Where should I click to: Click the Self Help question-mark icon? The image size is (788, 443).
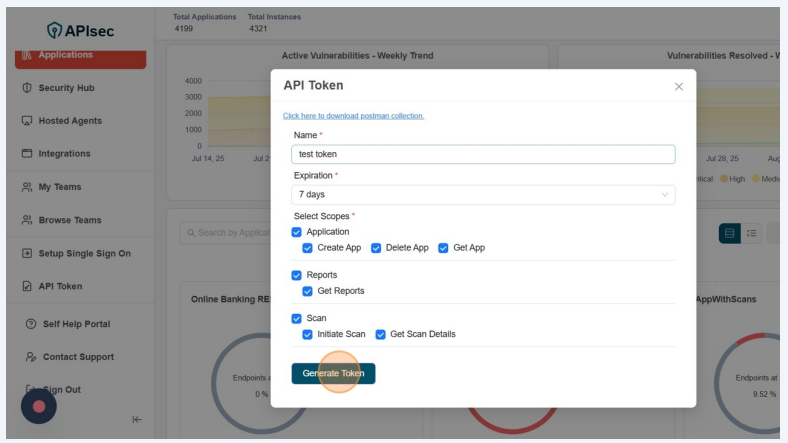(x=31, y=324)
